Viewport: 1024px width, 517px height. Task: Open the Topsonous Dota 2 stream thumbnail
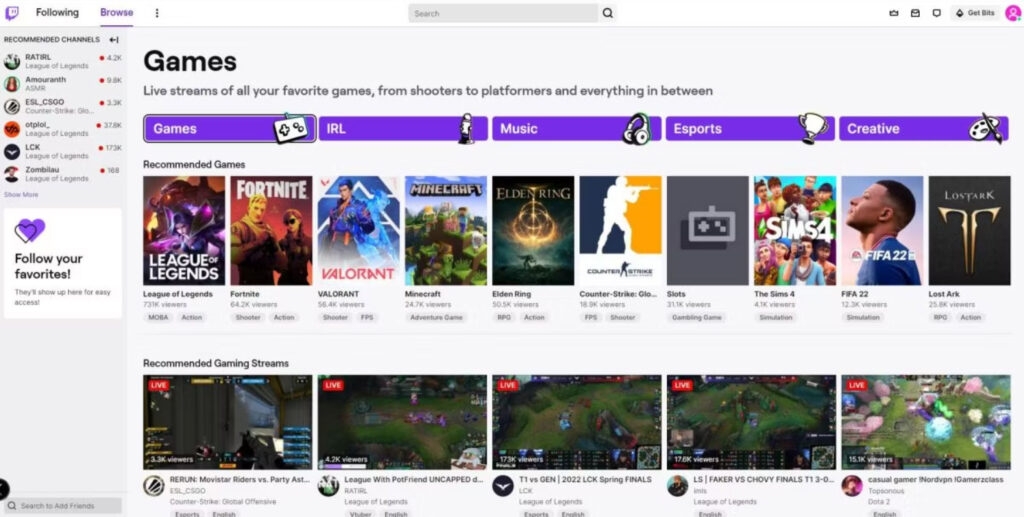926,422
